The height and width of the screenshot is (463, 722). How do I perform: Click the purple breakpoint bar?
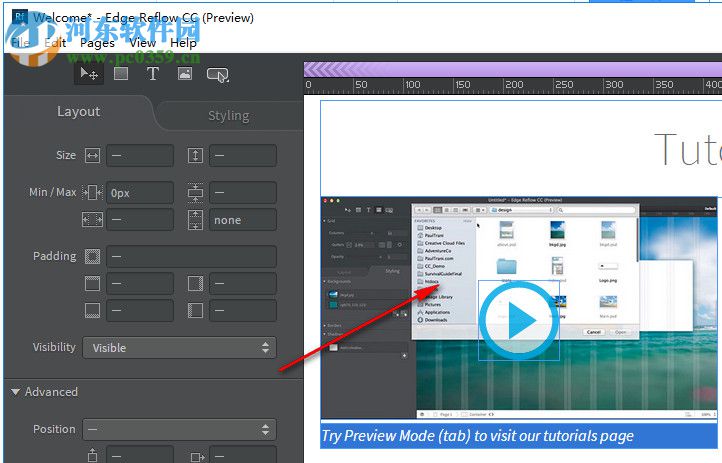point(512,70)
